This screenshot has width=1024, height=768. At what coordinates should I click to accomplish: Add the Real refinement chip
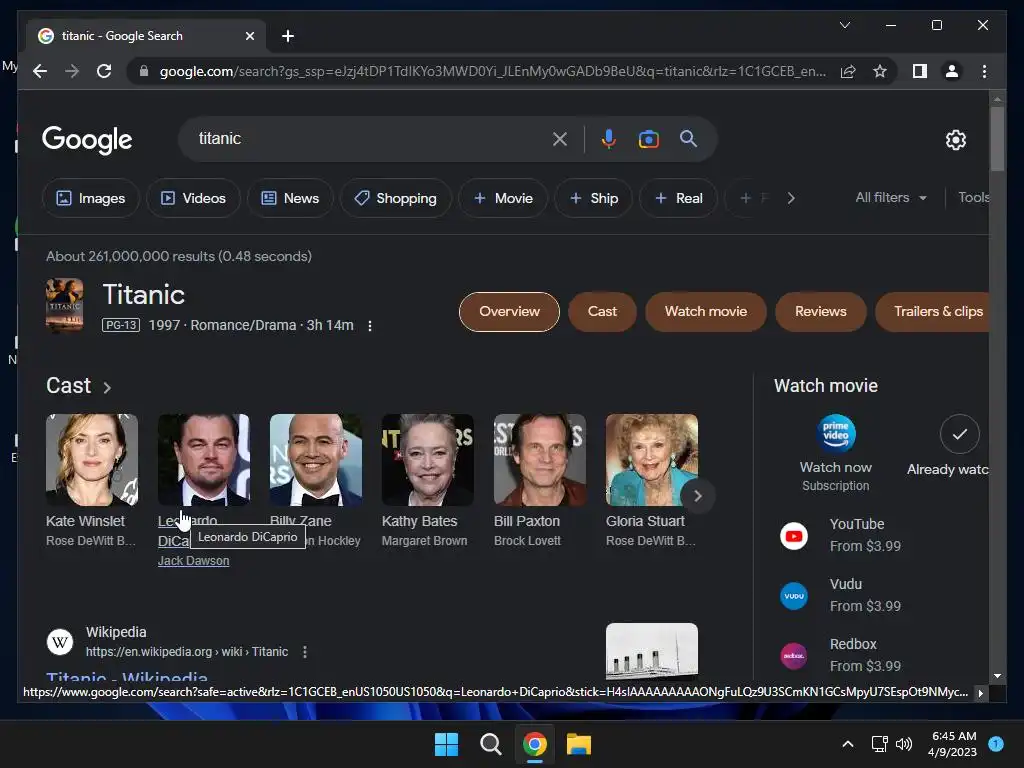tap(679, 198)
